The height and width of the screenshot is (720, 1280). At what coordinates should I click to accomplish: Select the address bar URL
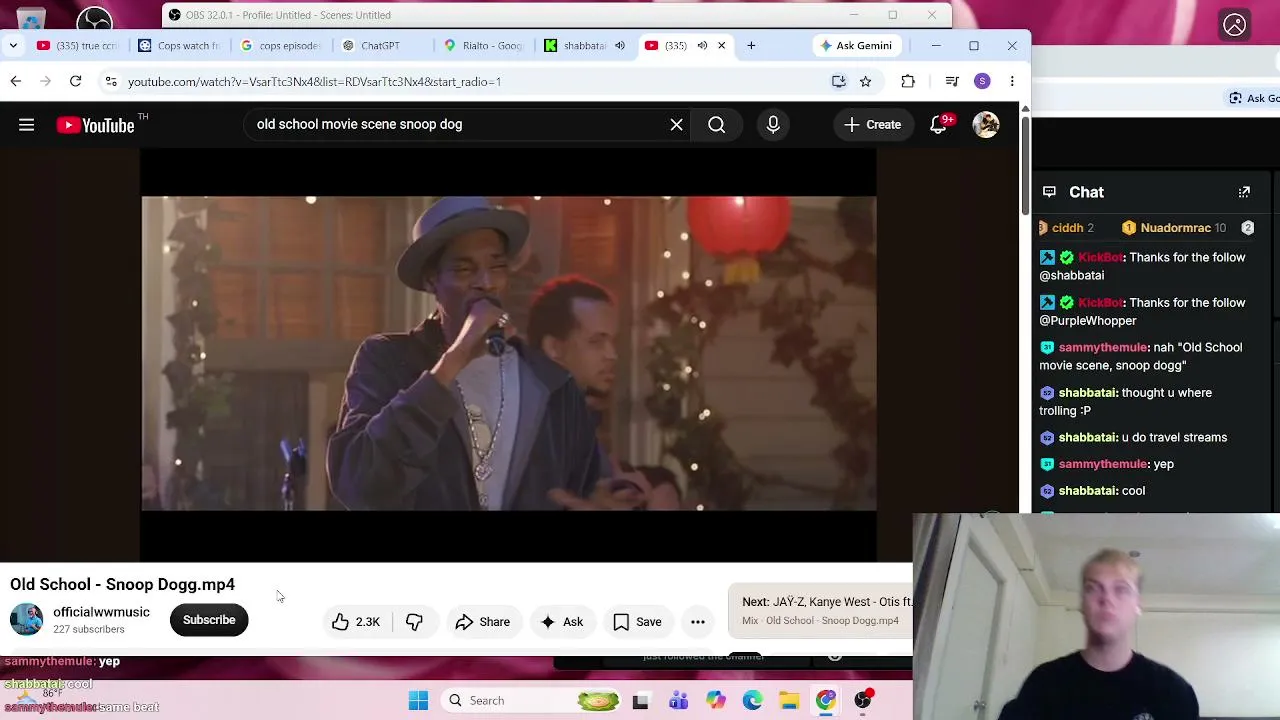pos(314,81)
